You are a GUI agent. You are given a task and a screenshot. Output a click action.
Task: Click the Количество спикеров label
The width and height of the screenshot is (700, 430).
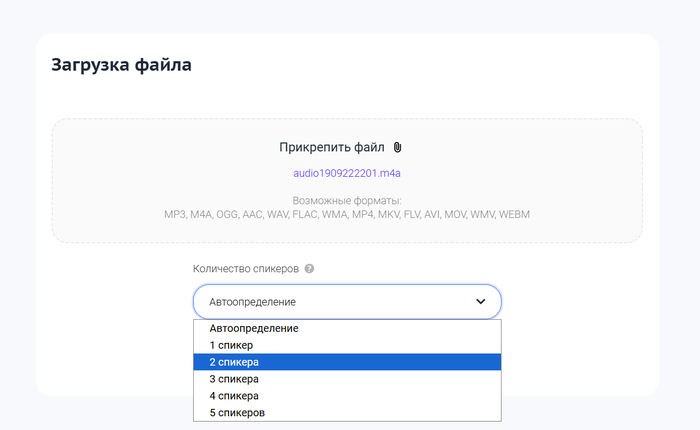pos(246,269)
